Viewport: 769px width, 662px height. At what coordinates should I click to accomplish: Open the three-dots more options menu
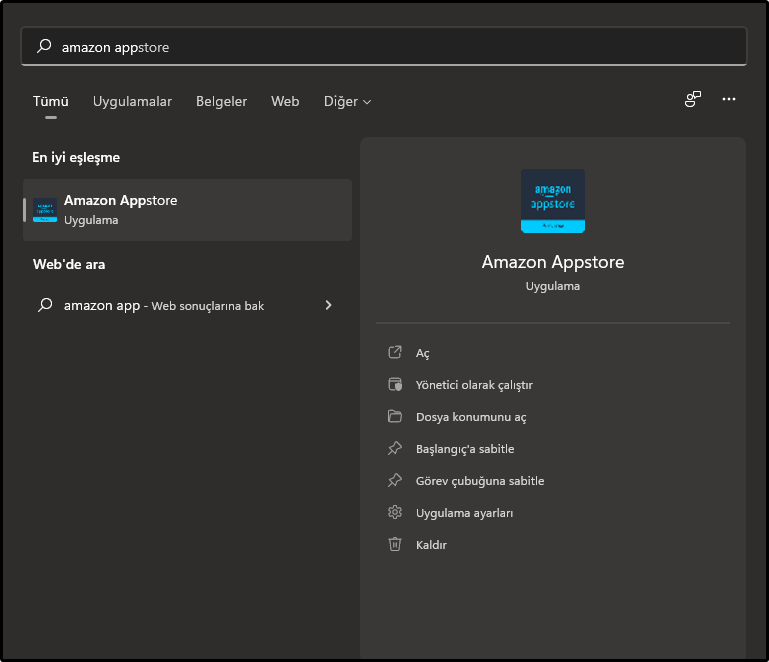[x=729, y=99]
